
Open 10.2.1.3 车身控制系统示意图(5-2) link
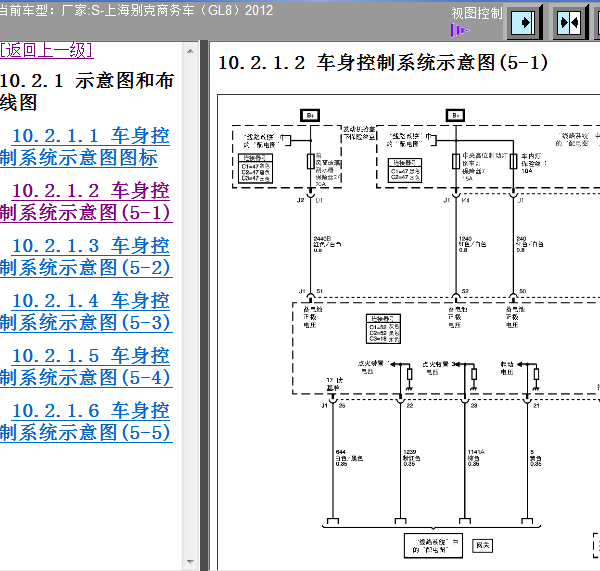(x=86, y=256)
